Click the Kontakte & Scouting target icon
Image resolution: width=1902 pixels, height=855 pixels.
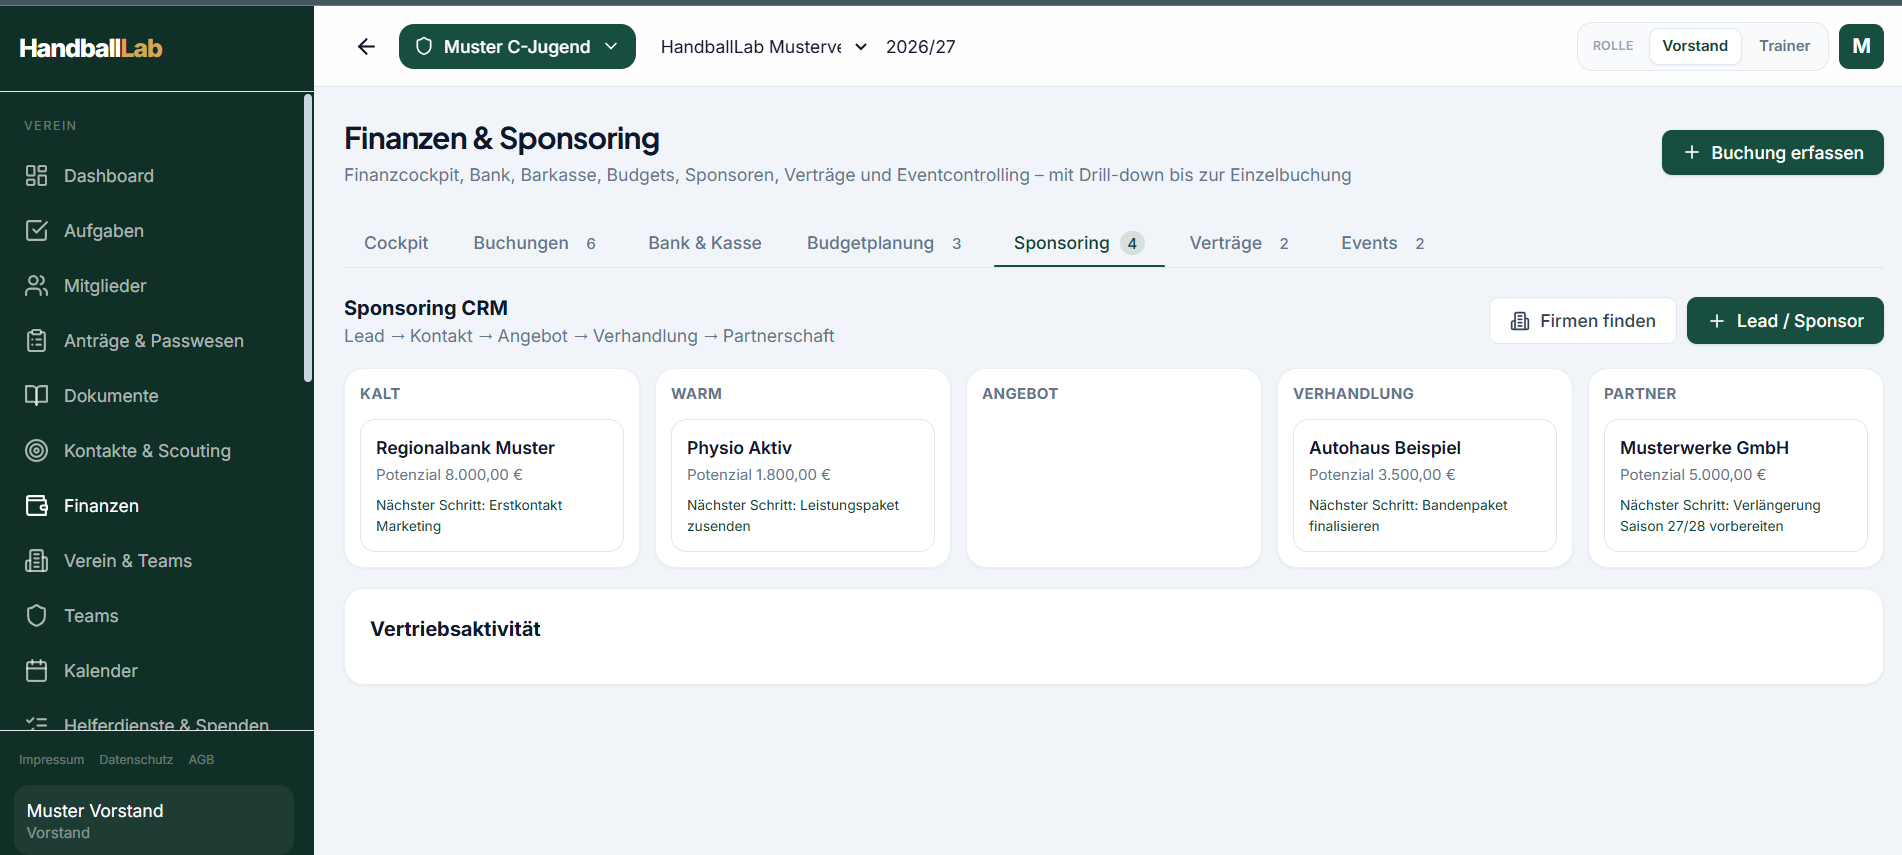click(36, 451)
